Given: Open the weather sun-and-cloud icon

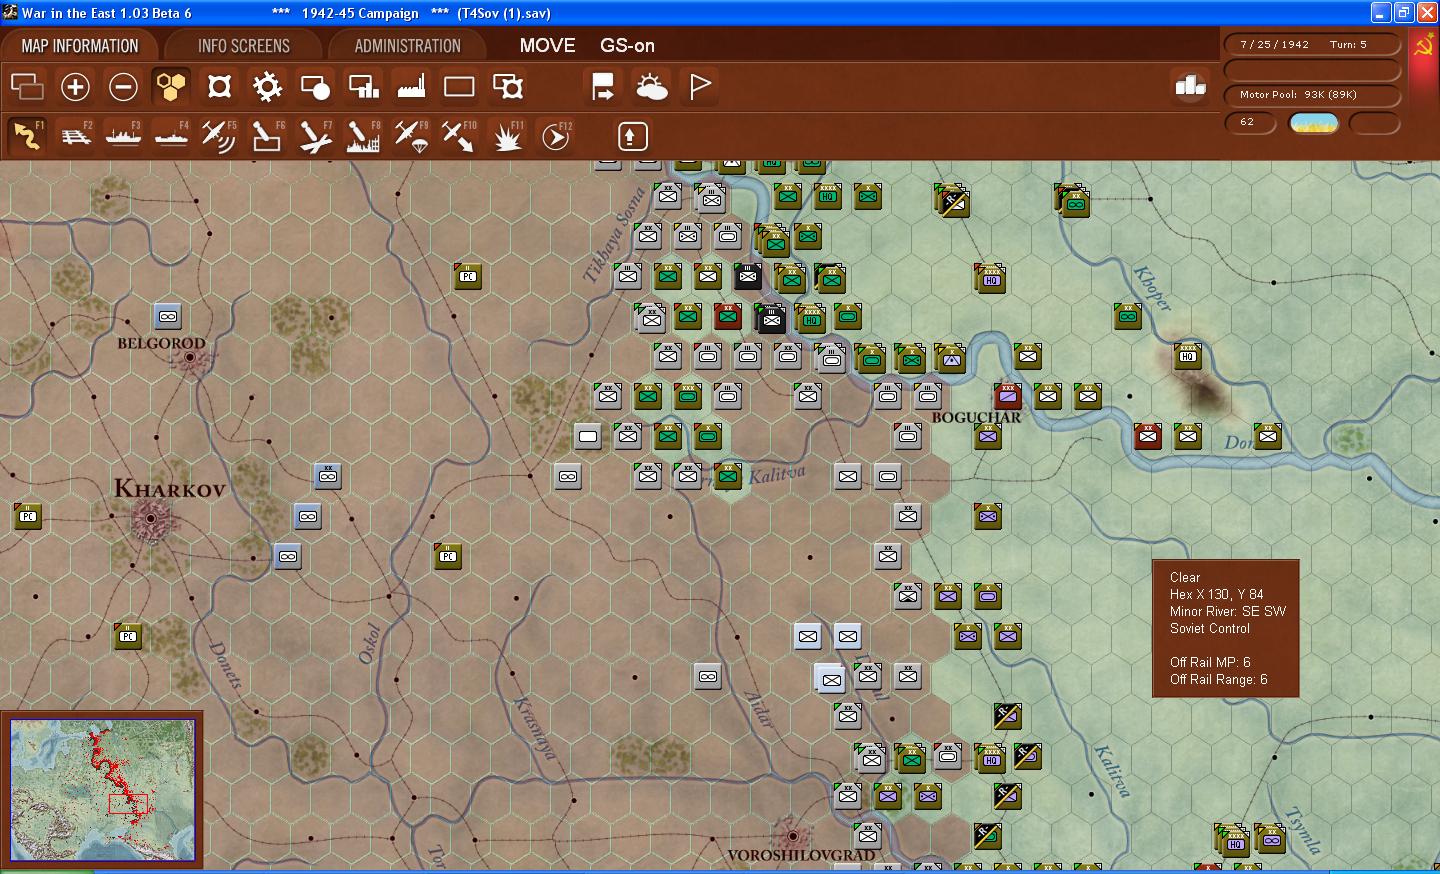Looking at the screenshot, I should [x=651, y=87].
